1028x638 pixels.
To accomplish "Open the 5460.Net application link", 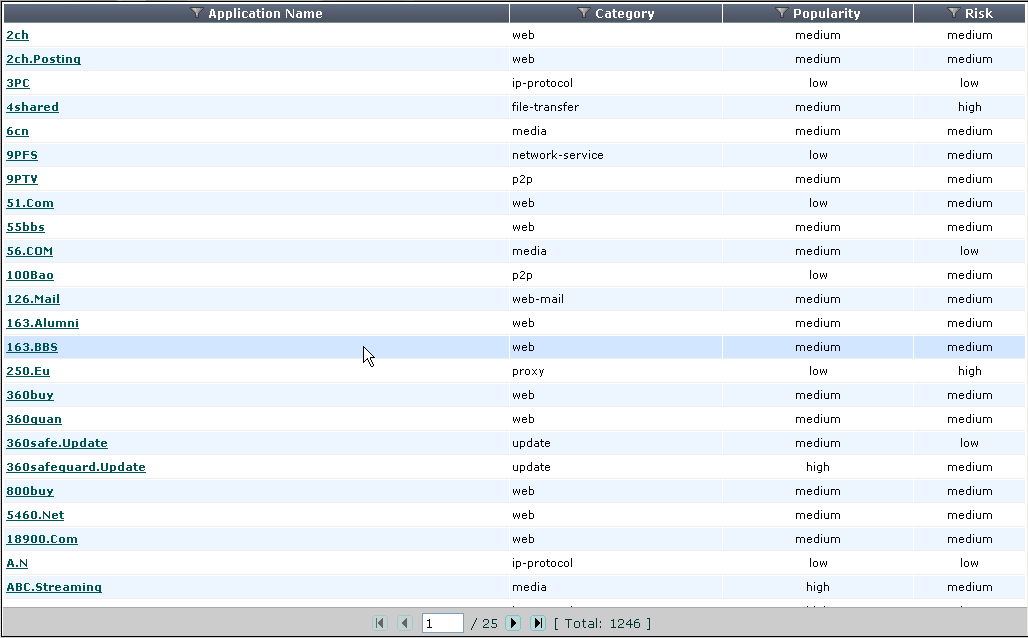I will click(35, 515).
